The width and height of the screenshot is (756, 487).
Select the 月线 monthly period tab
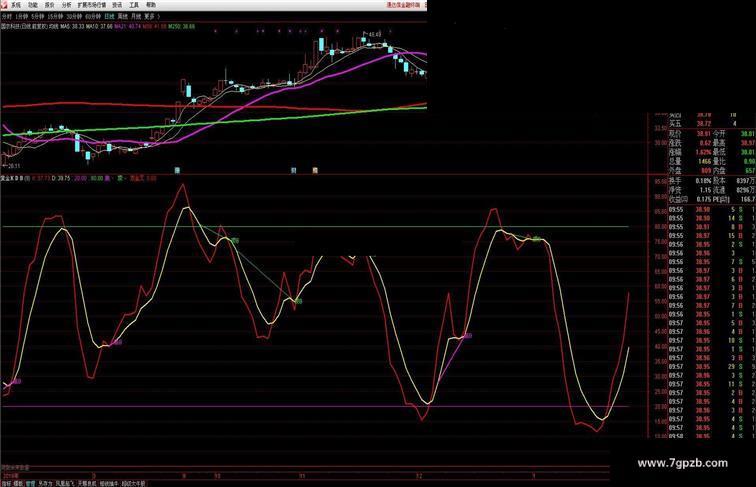pos(136,17)
